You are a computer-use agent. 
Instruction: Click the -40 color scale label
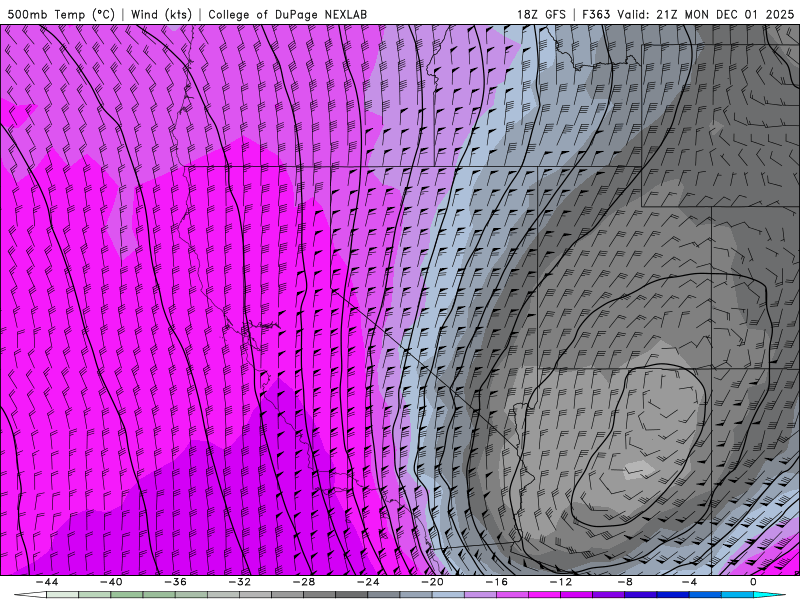coord(111,582)
